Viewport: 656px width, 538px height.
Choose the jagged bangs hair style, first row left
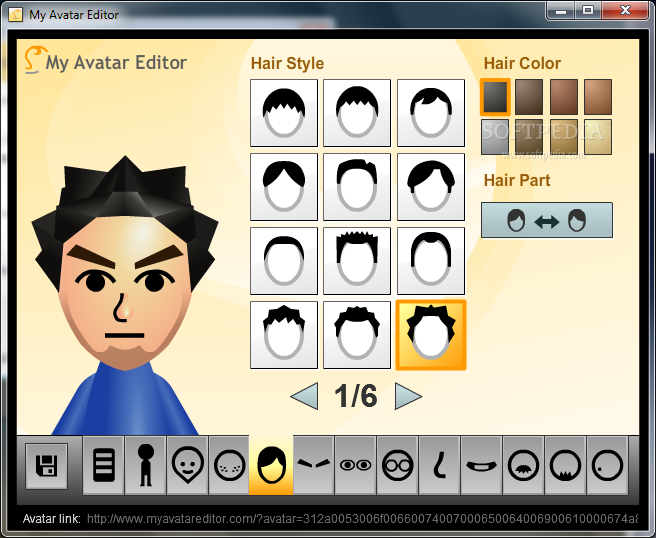coord(284,113)
